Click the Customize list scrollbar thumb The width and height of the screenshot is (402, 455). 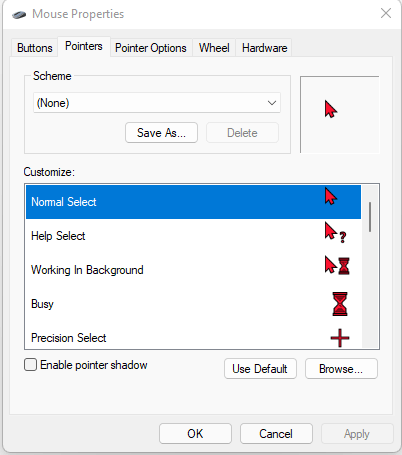[370, 217]
